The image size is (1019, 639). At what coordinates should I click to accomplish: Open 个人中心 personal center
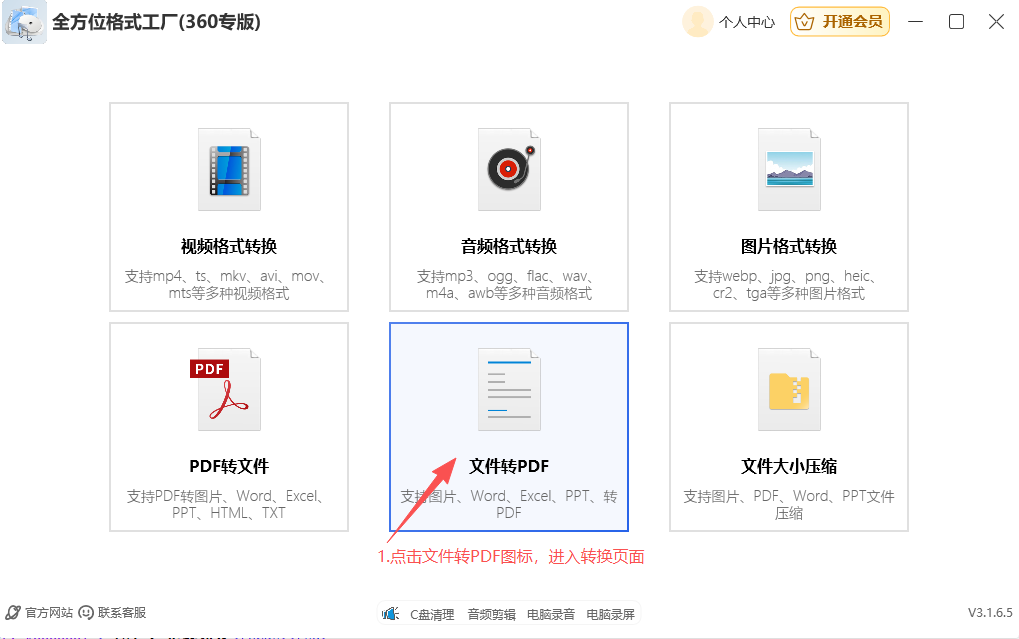point(746,22)
